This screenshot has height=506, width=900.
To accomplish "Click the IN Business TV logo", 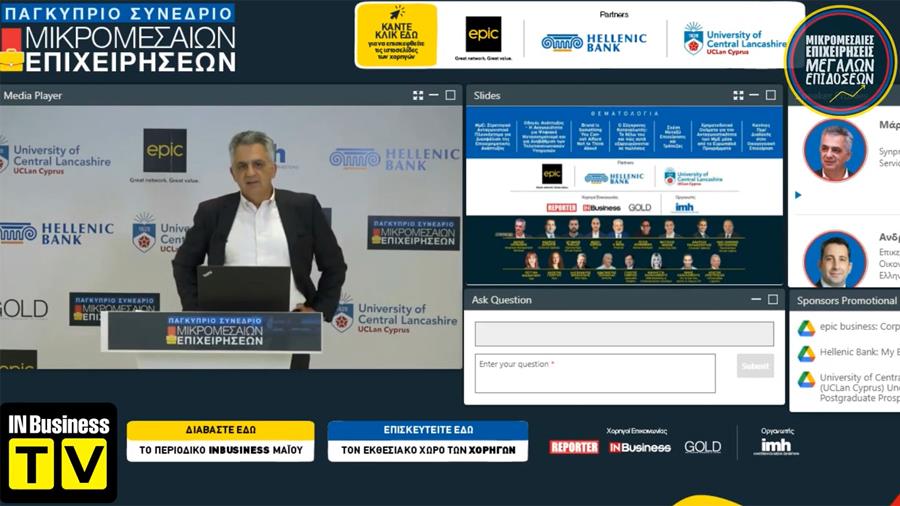I will (58, 453).
